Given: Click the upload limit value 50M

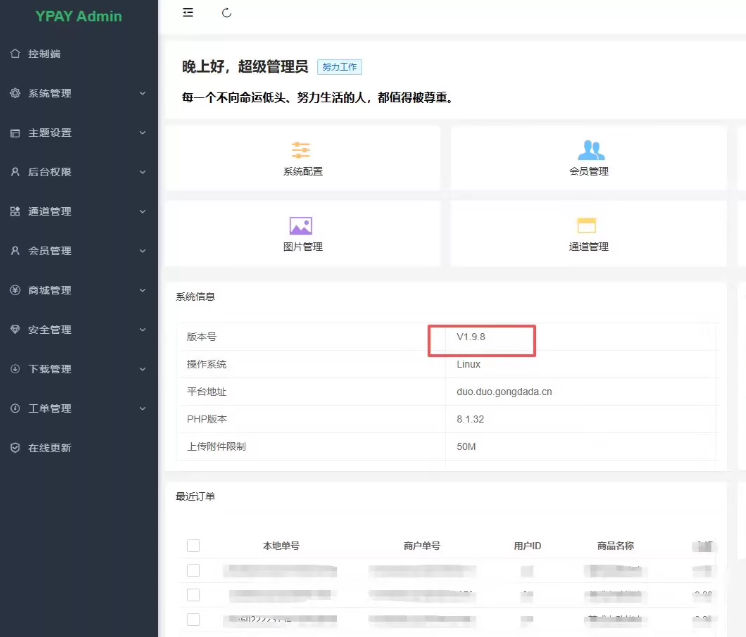Looking at the screenshot, I should coord(466,447).
